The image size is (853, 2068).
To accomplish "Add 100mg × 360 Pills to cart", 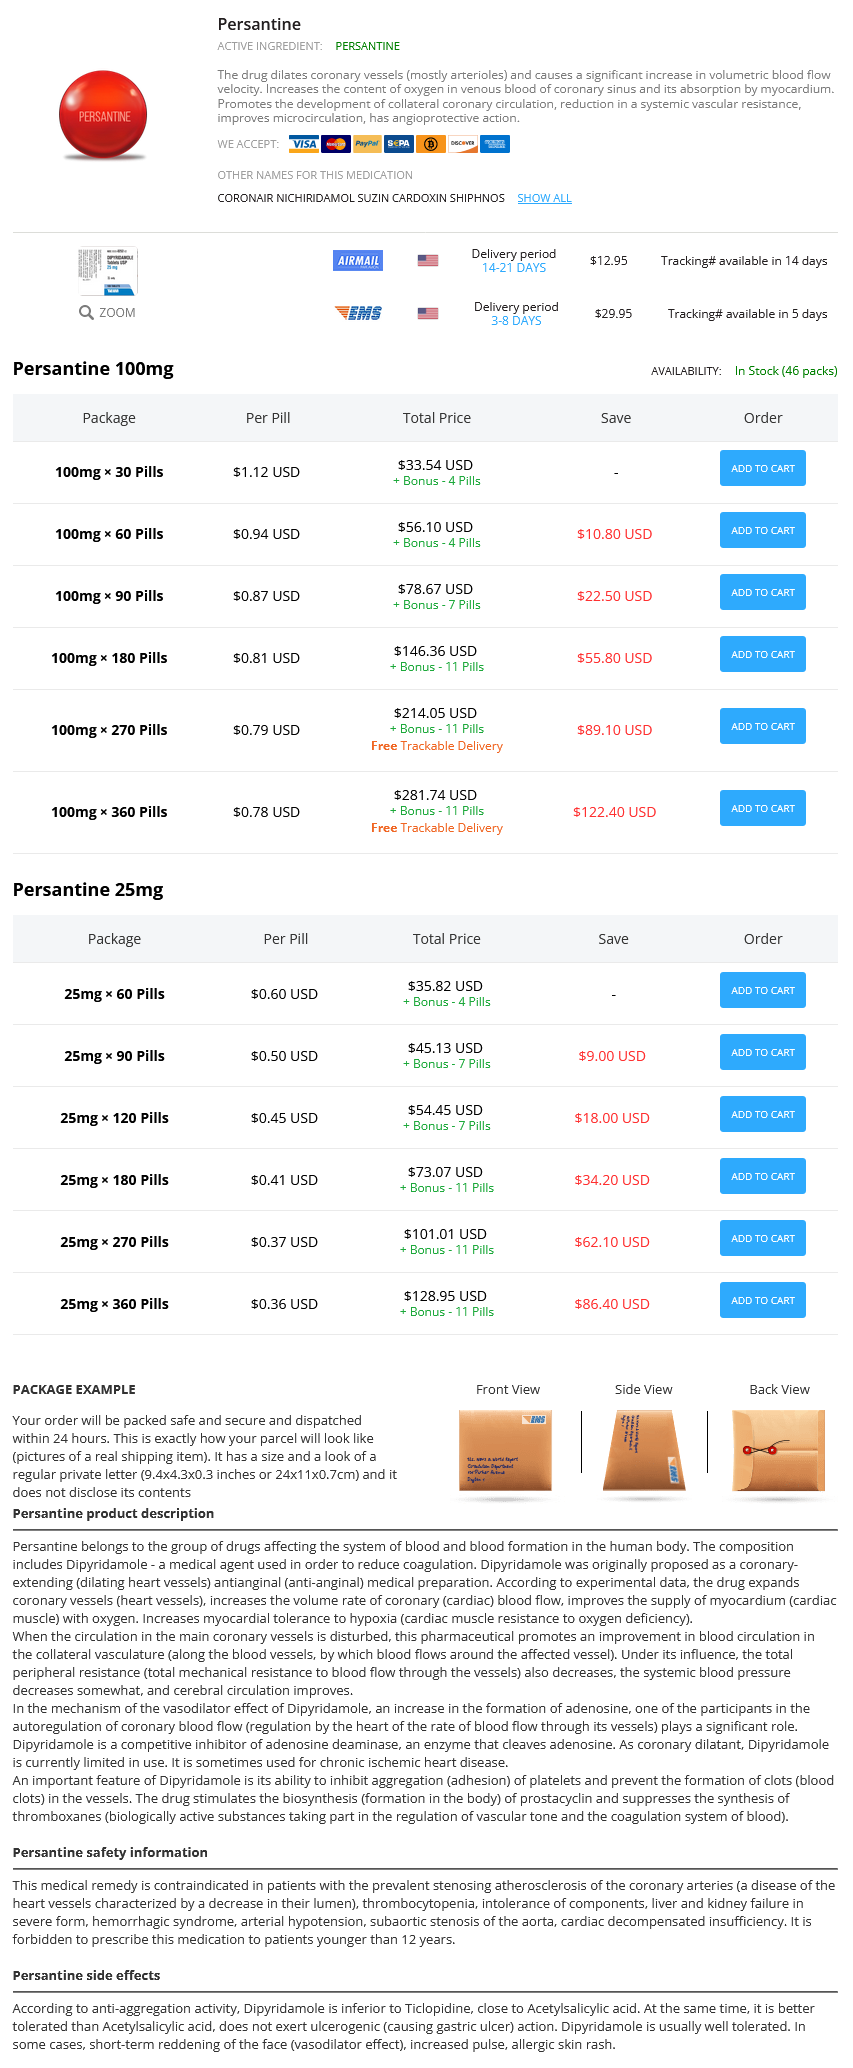I will 763,808.
